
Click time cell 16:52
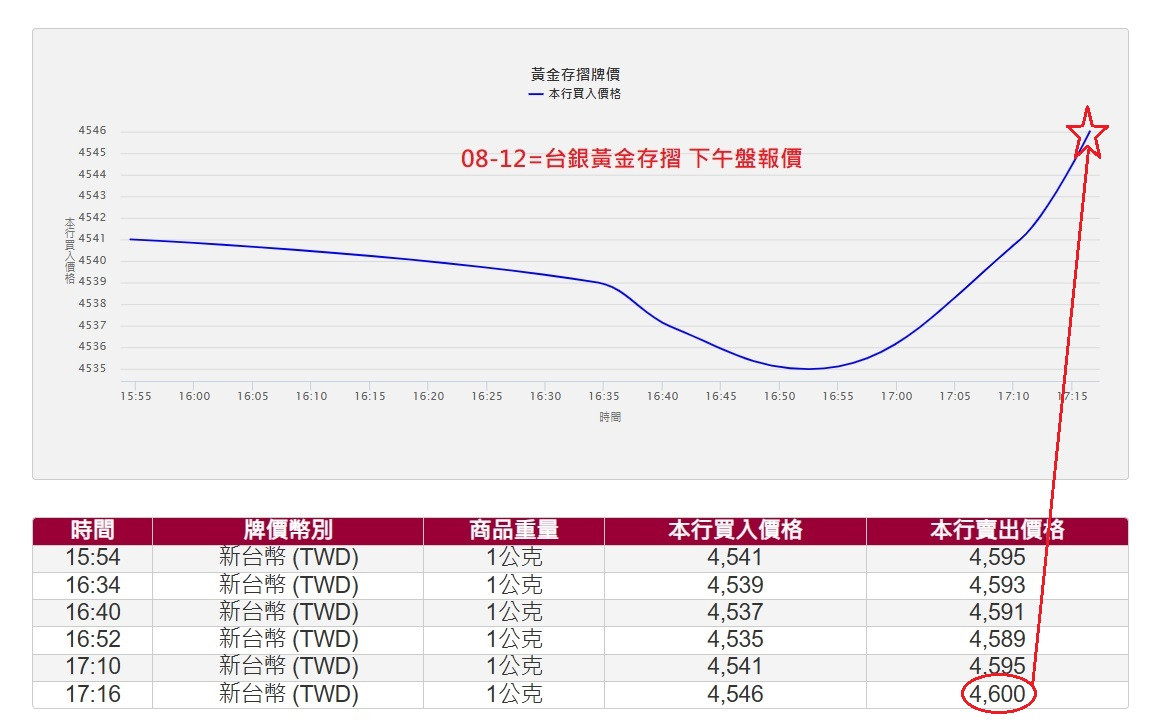(x=93, y=639)
